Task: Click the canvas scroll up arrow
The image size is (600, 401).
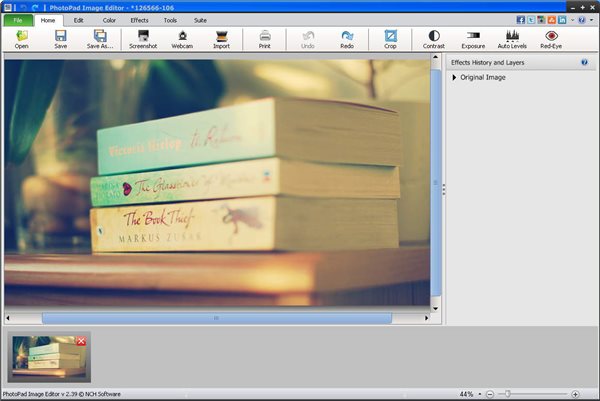Action: [435, 57]
